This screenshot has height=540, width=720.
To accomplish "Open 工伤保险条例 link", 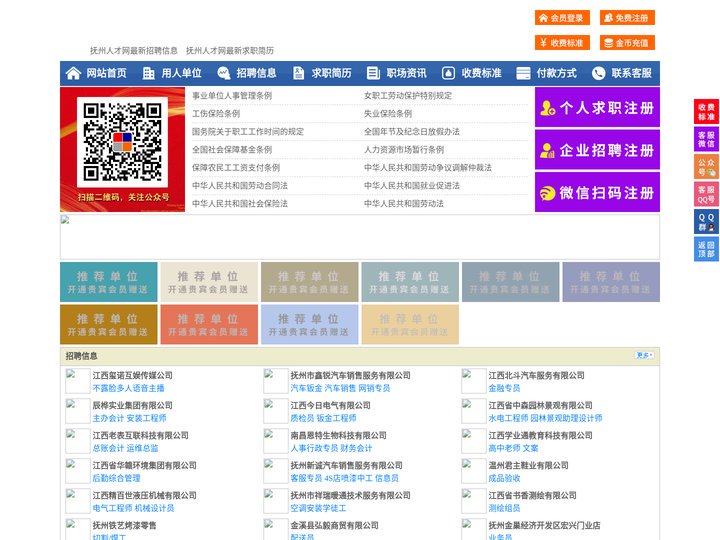I will tap(216, 113).
